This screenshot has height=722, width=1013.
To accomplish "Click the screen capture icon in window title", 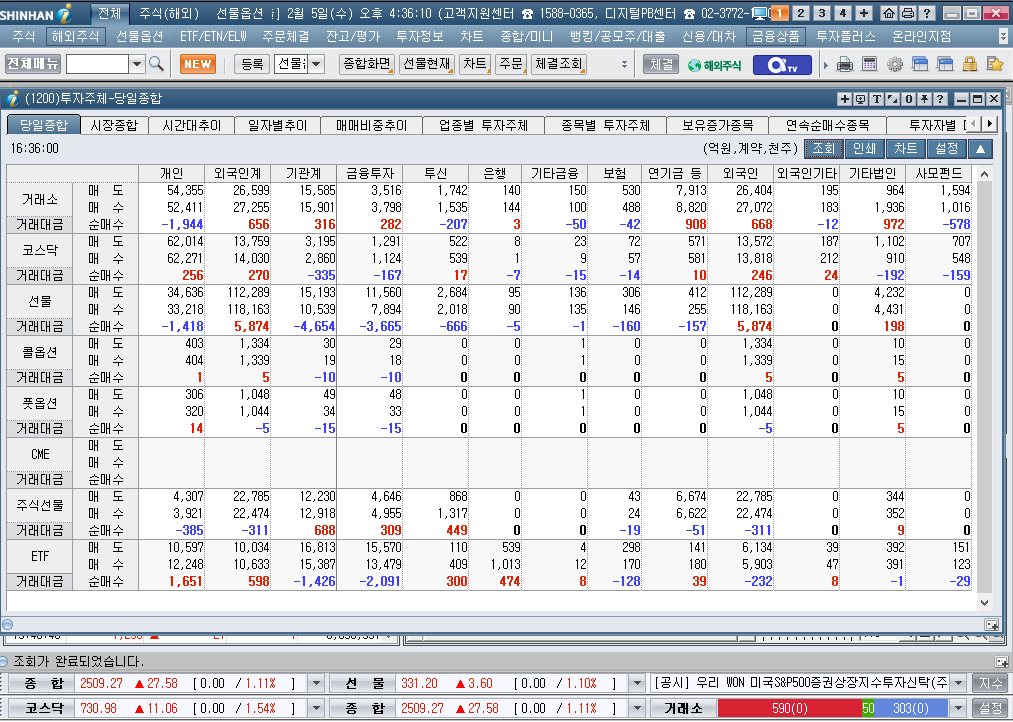I will tap(861, 99).
